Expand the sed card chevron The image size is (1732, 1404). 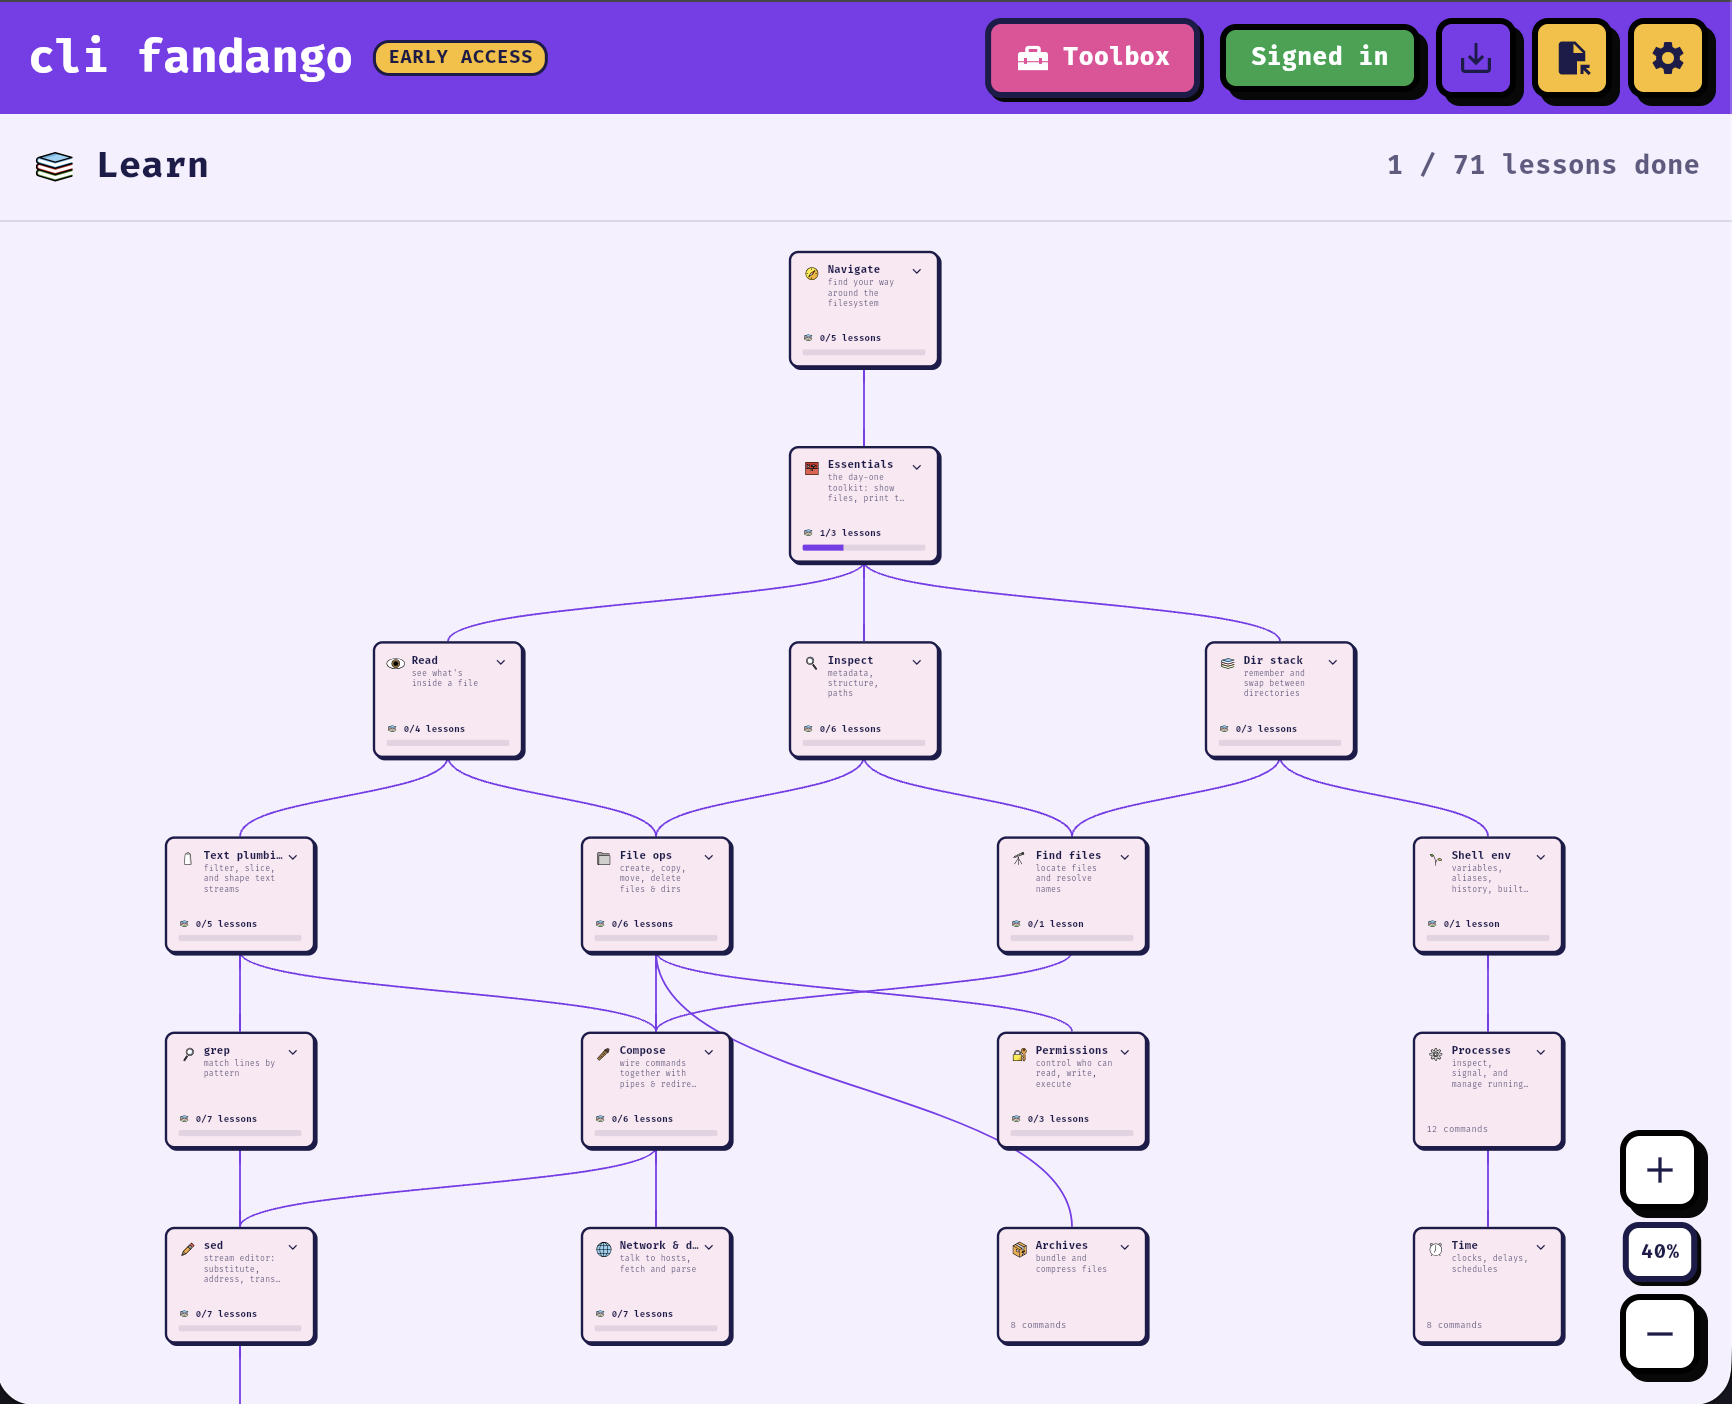click(293, 1247)
